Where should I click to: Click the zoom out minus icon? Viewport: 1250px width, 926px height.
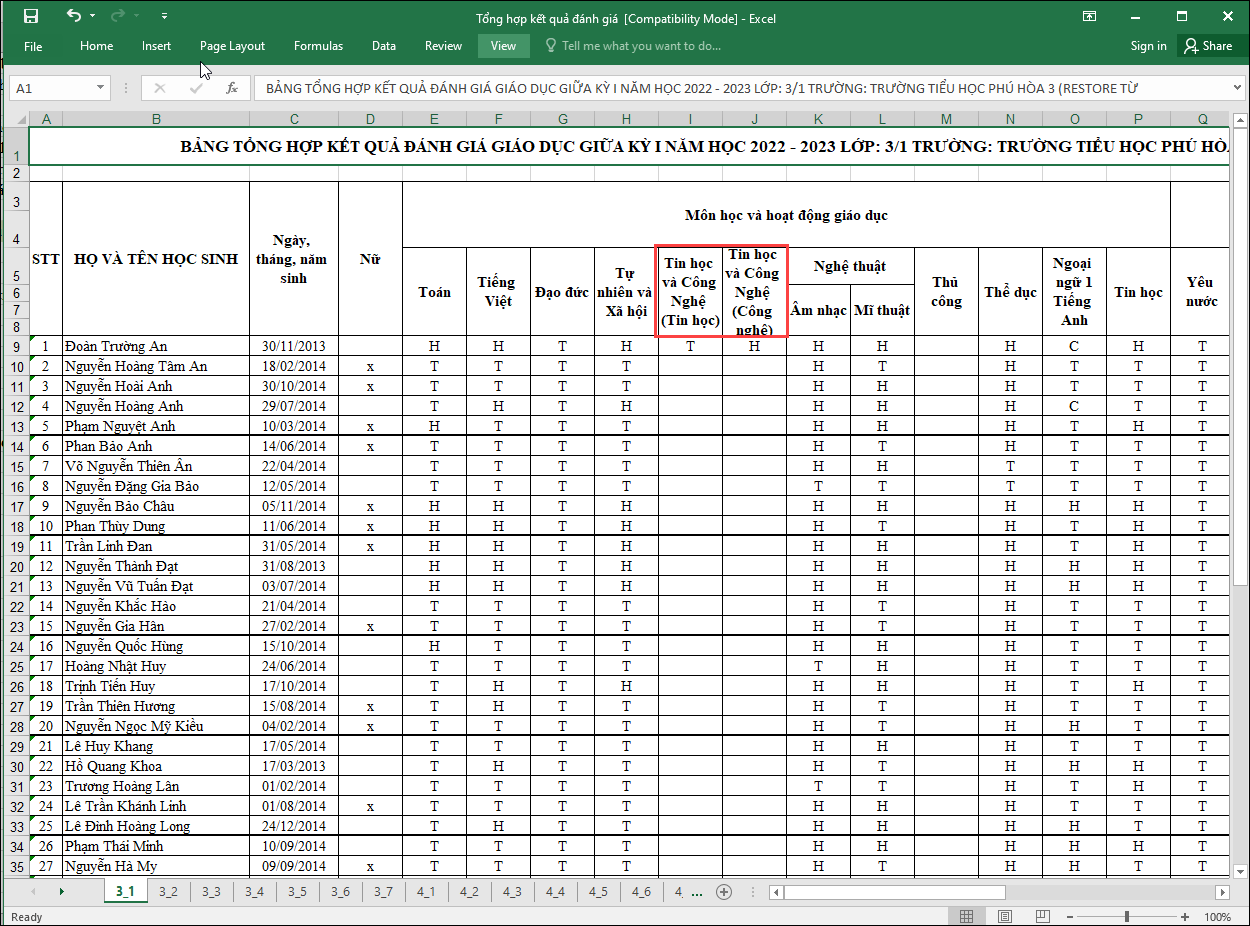(x=1068, y=917)
